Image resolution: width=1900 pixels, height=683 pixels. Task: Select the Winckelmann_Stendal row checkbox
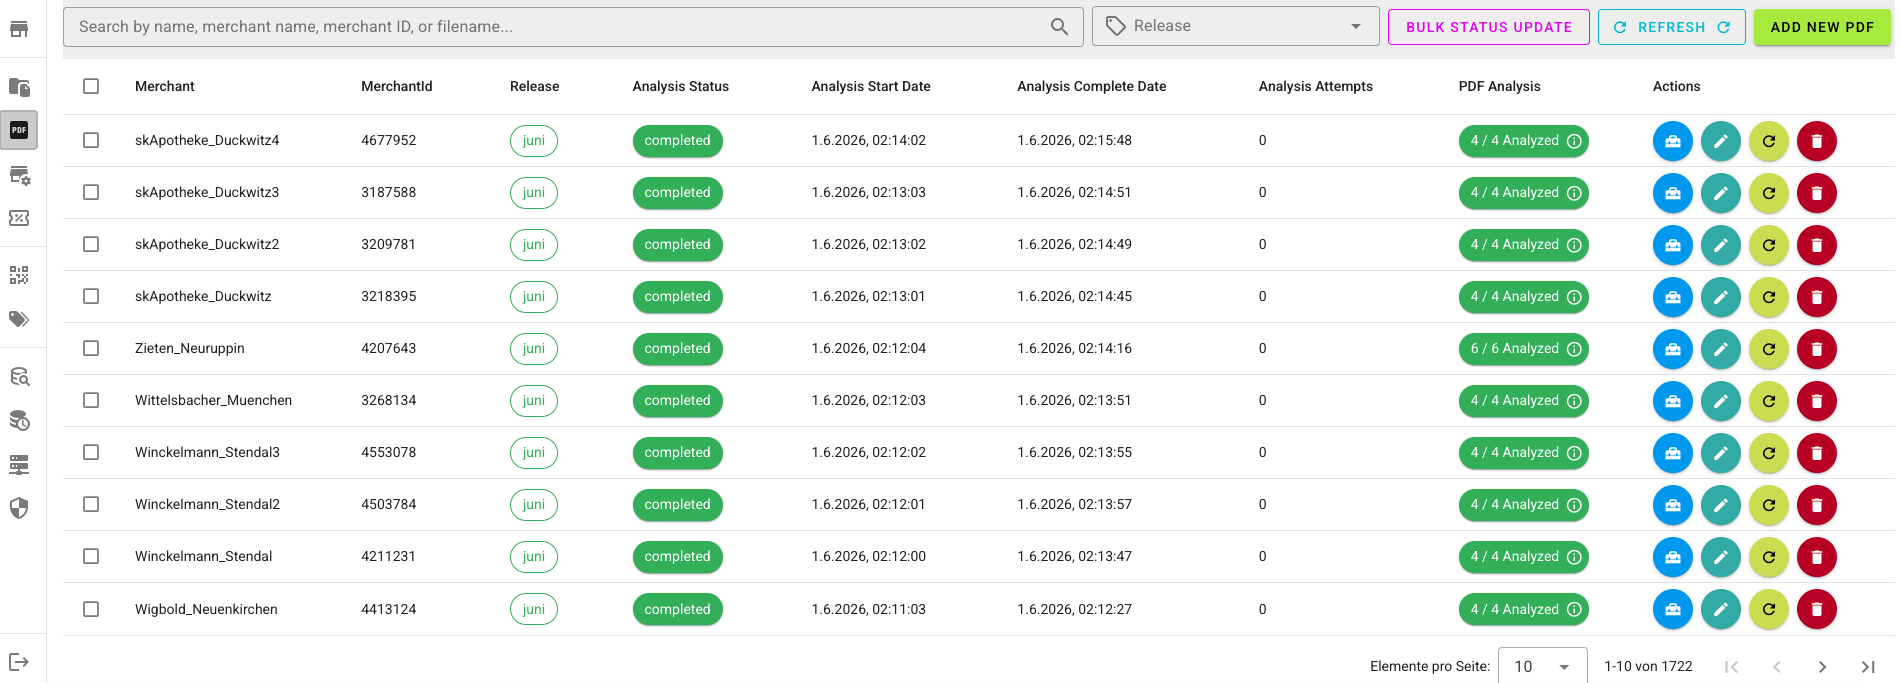91,556
